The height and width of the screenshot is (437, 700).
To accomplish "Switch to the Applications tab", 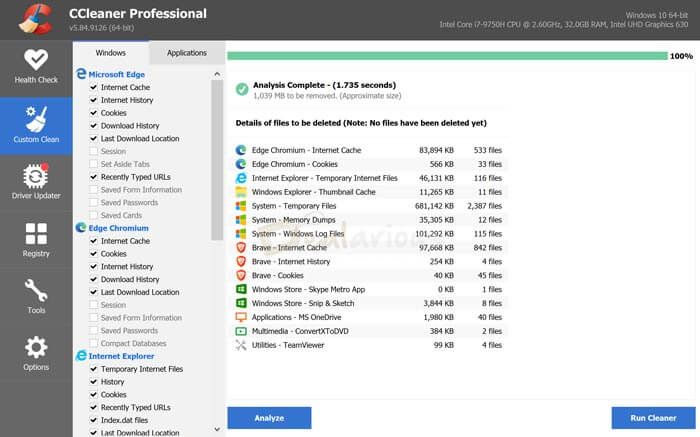I will point(187,53).
